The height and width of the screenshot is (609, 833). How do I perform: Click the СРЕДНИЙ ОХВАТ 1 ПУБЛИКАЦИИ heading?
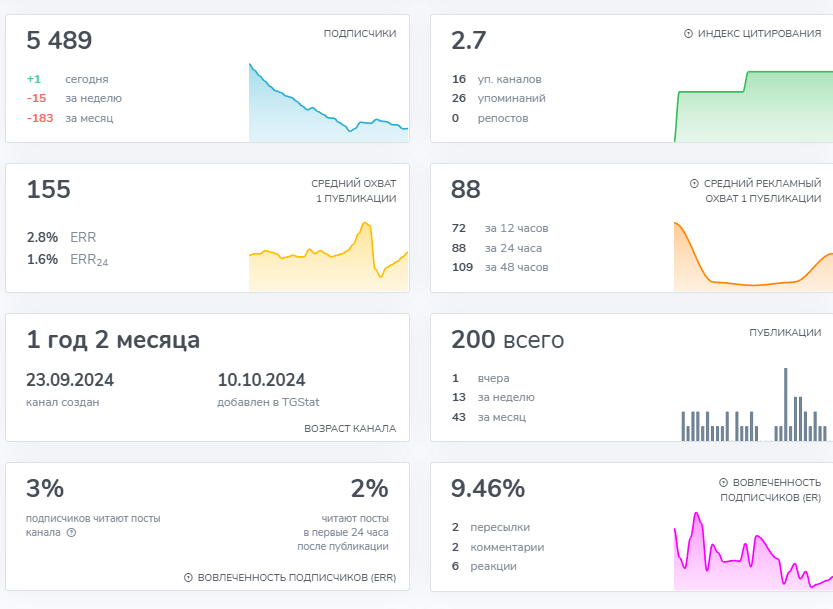(353, 191)
